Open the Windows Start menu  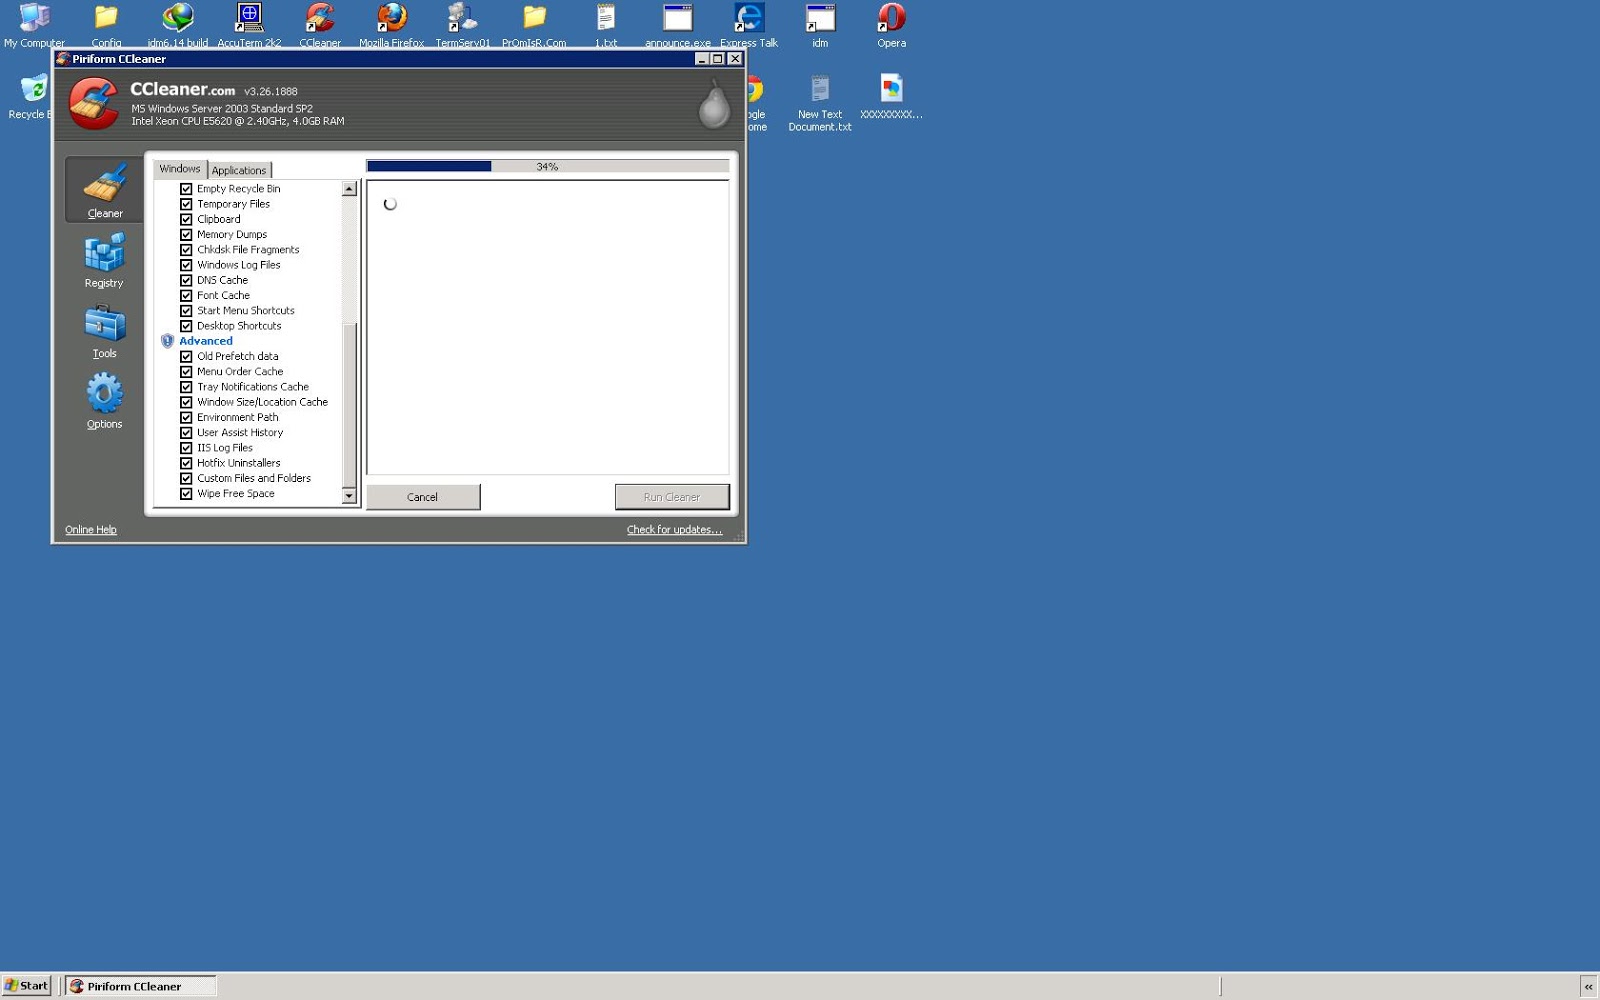pyautogui.click(x=26, y=986)
